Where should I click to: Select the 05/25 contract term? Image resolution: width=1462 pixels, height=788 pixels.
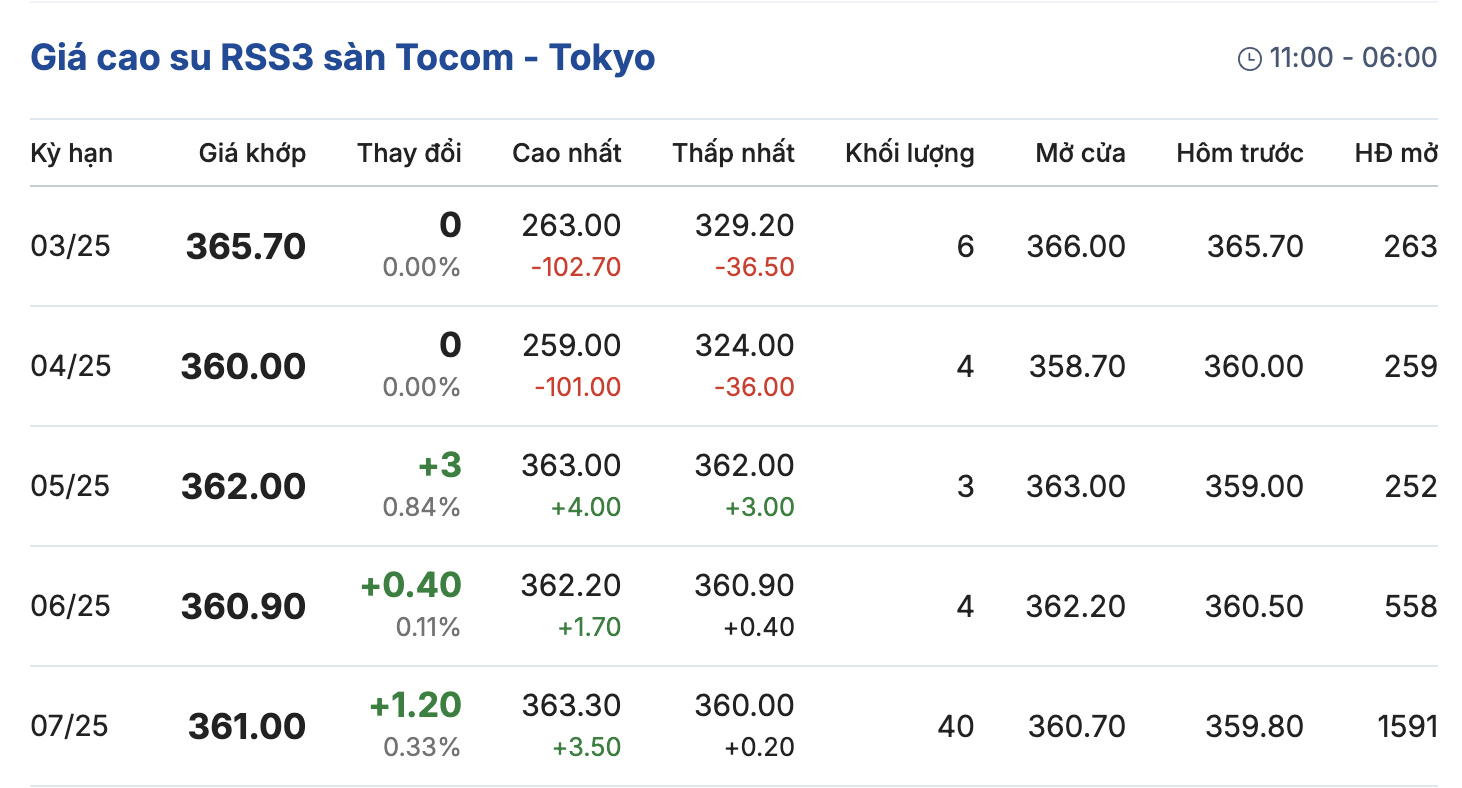coord(71,486)
